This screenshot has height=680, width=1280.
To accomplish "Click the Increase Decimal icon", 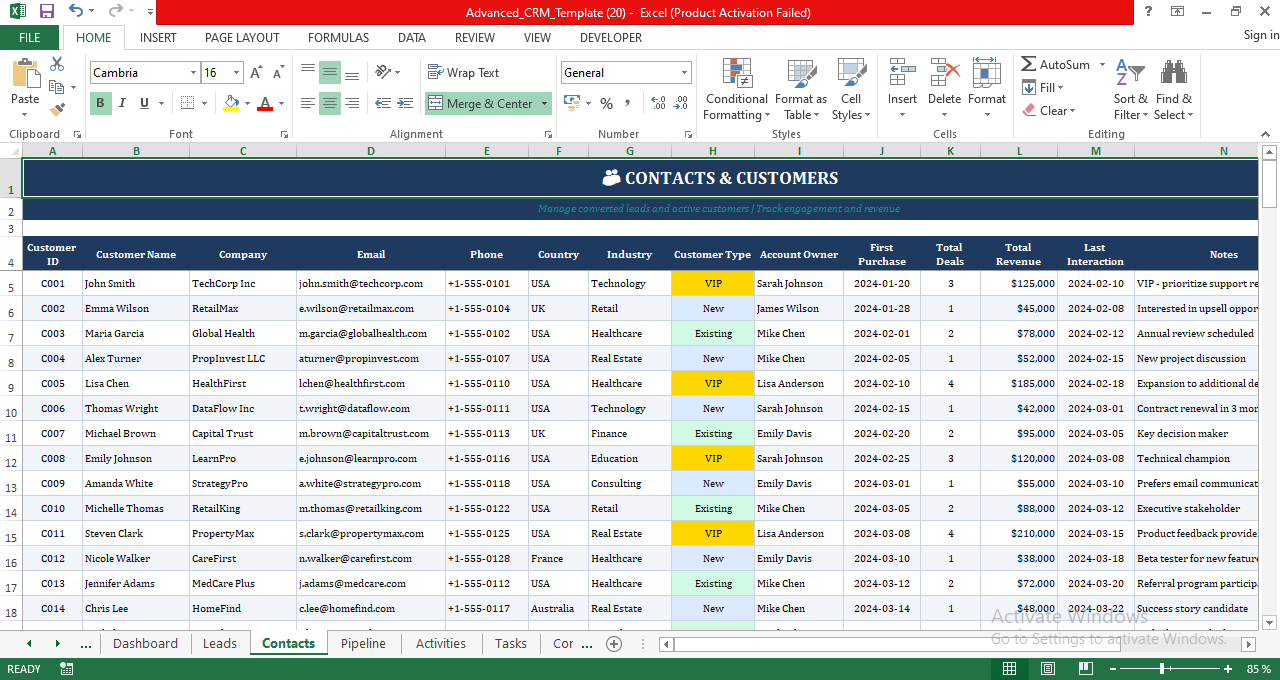I will point(659,103).
